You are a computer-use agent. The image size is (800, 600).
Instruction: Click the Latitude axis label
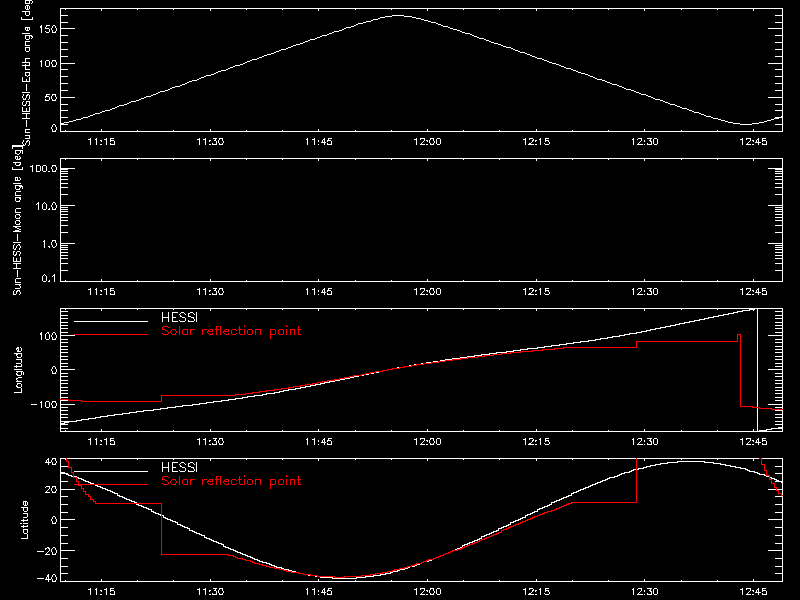click(x=24, y=520)
